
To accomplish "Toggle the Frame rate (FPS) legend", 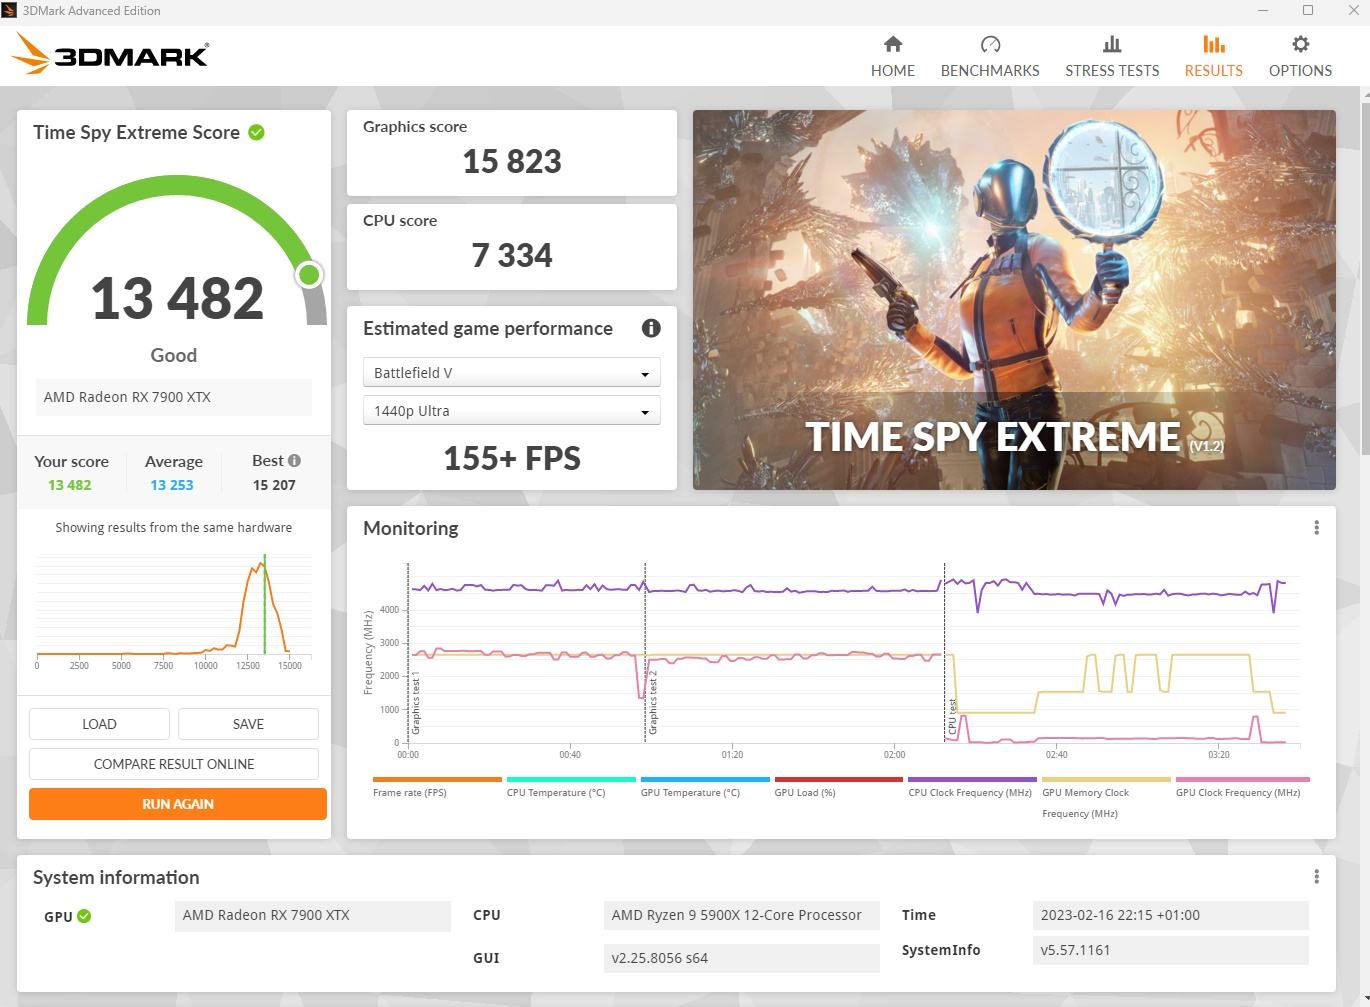I will (x=437, y=786).
